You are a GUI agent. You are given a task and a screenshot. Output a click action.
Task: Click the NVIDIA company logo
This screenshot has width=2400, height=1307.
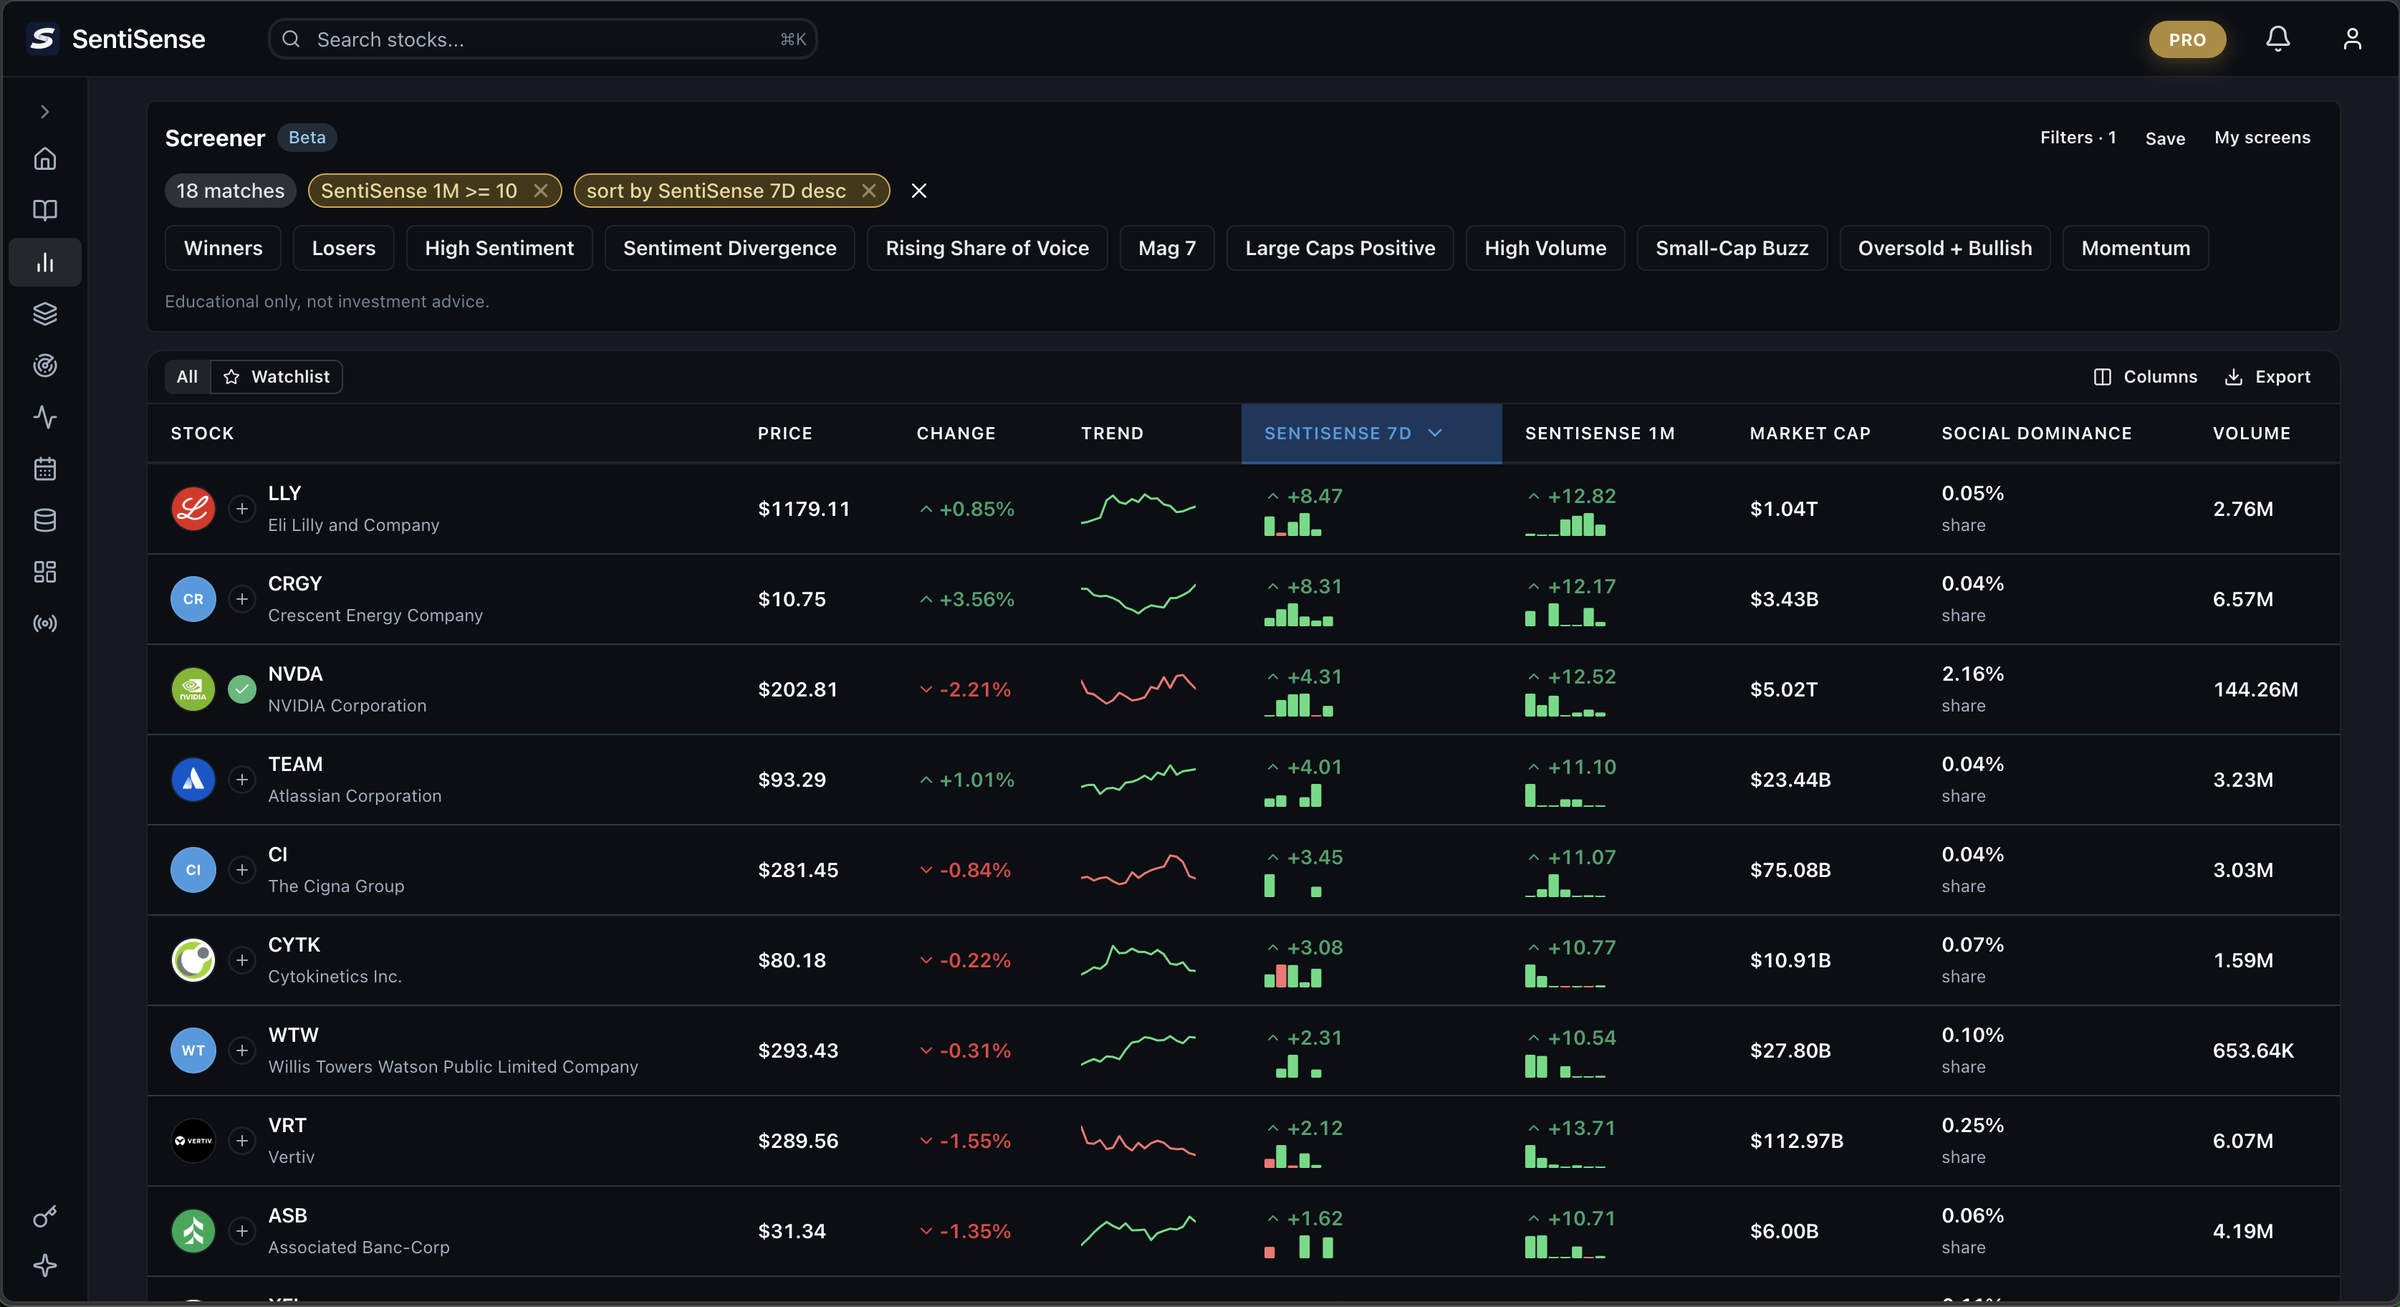coord(193,690)
